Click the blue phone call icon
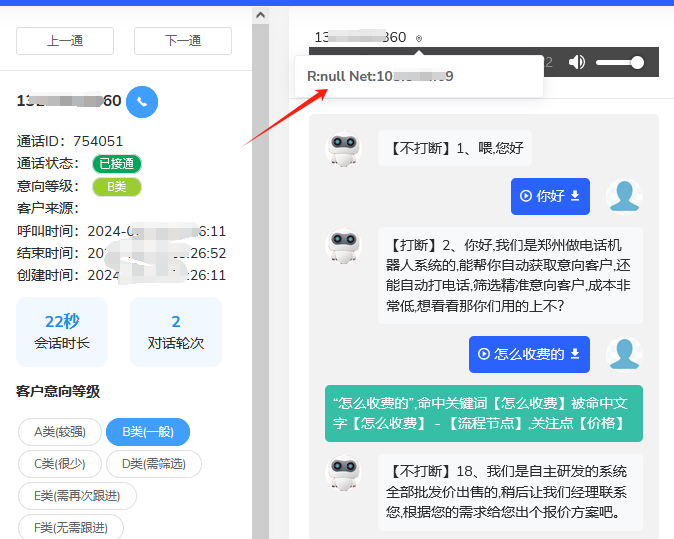The image size is (674, 539). (142, 101)
